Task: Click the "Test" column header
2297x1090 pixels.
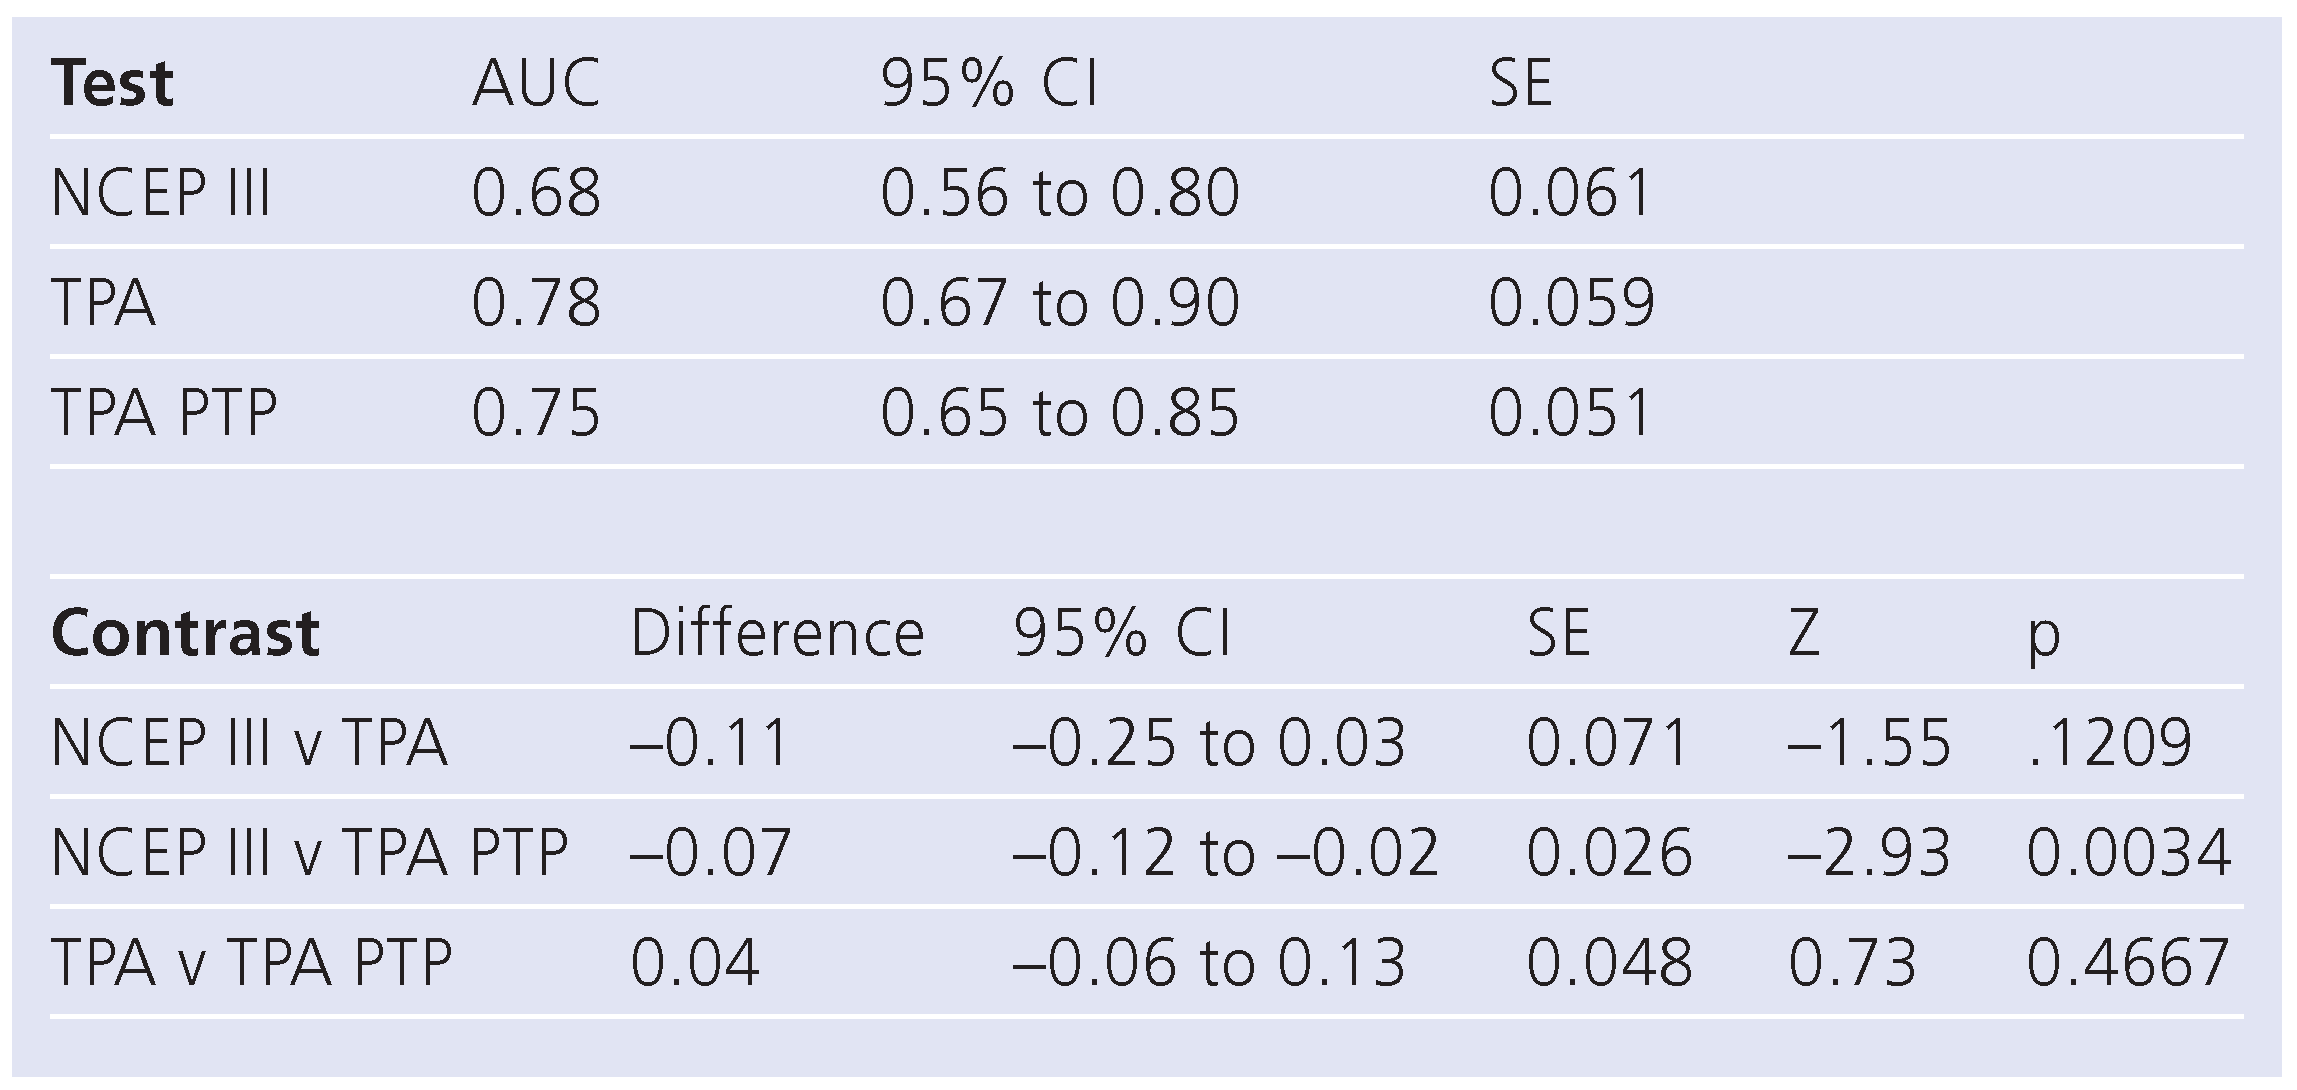Action: [112, 83]
